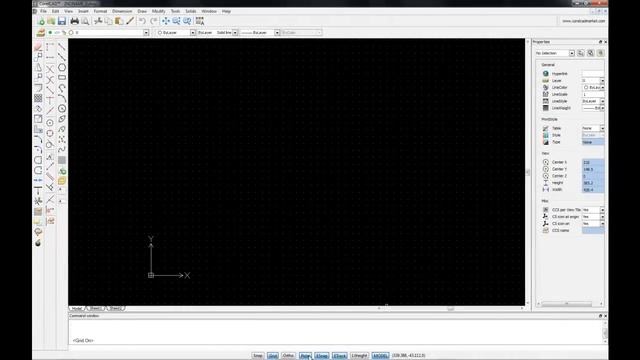Select the Zoom Previous tool

pos(187,21)
